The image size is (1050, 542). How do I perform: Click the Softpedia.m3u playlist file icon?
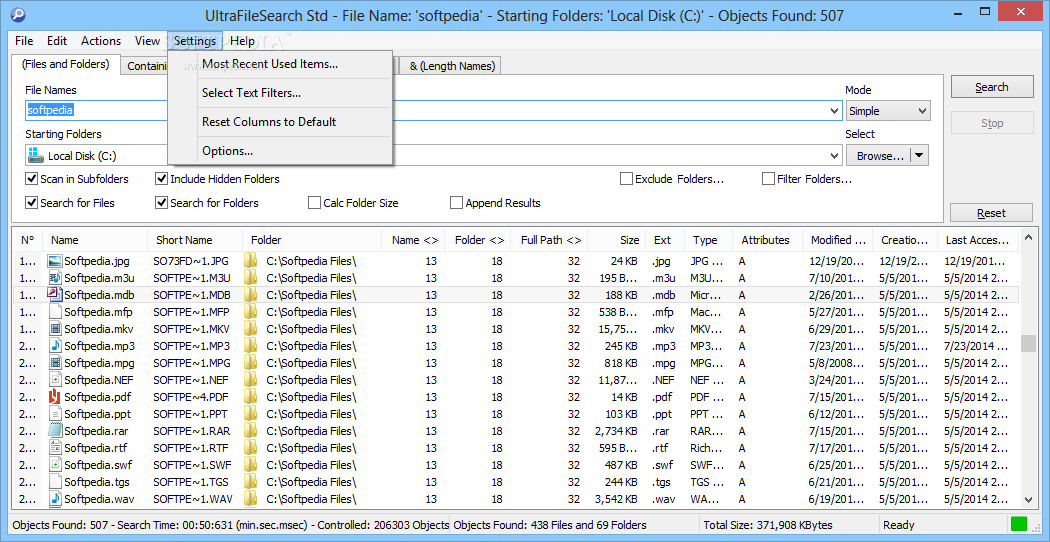click(55, 277)
